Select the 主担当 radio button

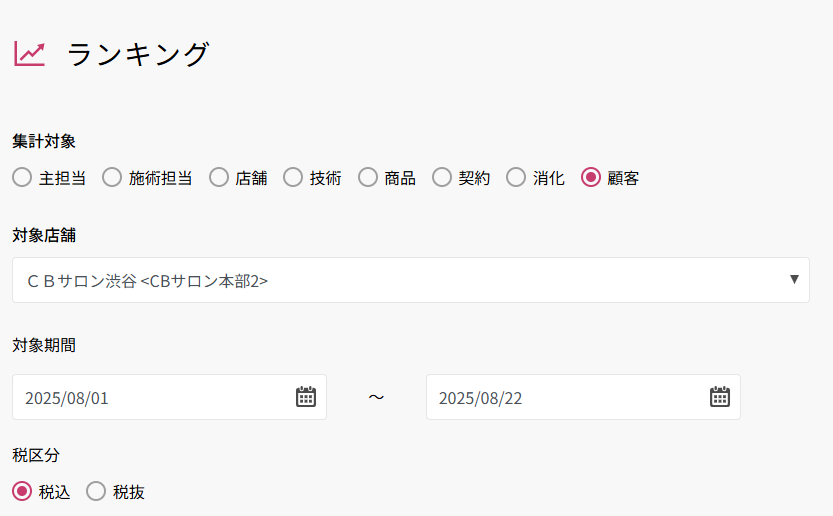click(22, 178)
